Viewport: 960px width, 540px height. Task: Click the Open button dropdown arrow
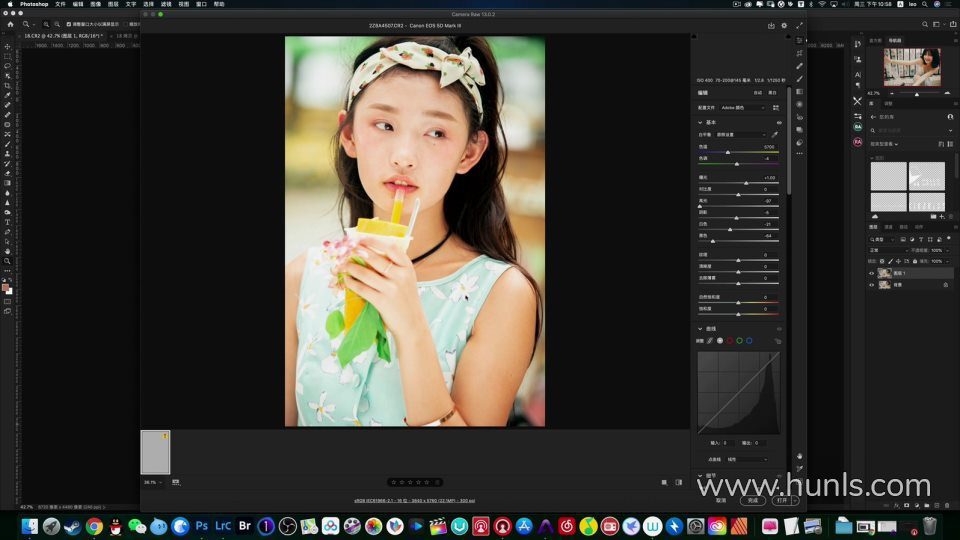[795, 500]
